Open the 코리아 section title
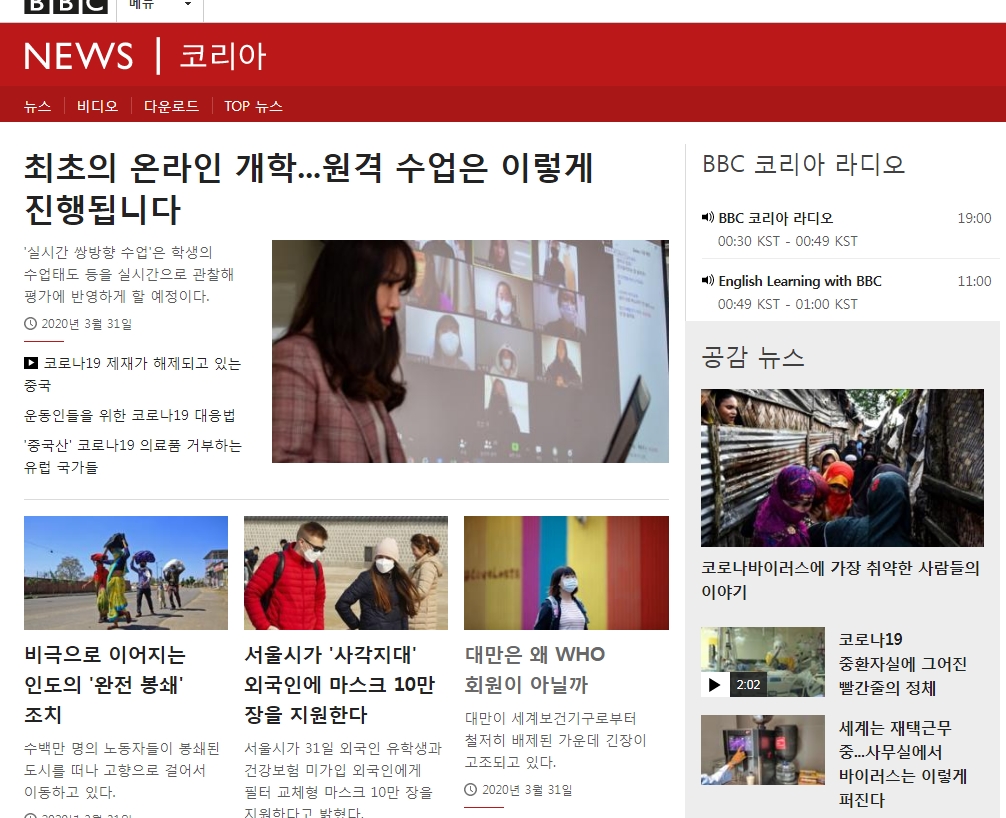The height and width of the screenshot is (818, 1006). coord(223,56)
